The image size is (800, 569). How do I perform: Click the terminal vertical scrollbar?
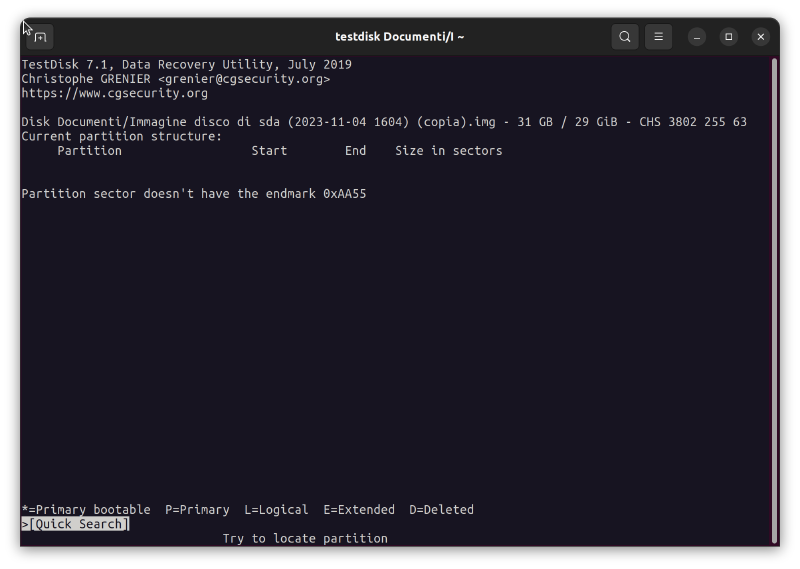pos(774,300)
